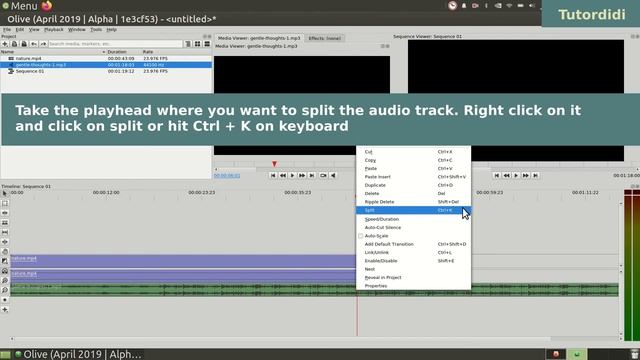The width and height of the screenshot is (640, 360).
Task: Choose Enable/Disable from the context menu
Action: pos(413,261)
